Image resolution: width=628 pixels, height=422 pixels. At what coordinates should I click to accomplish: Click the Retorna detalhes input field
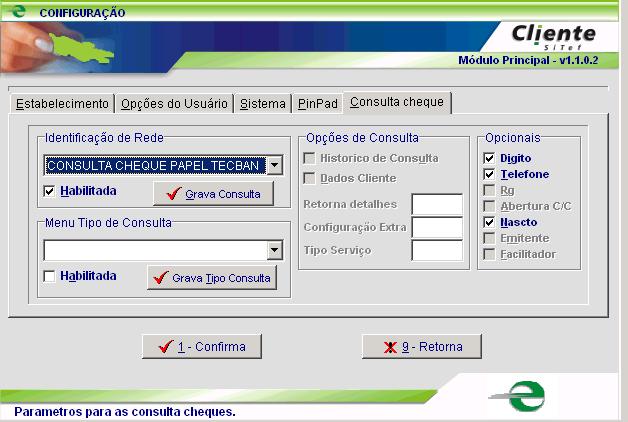pyautogui.click(x=437, y=204)
